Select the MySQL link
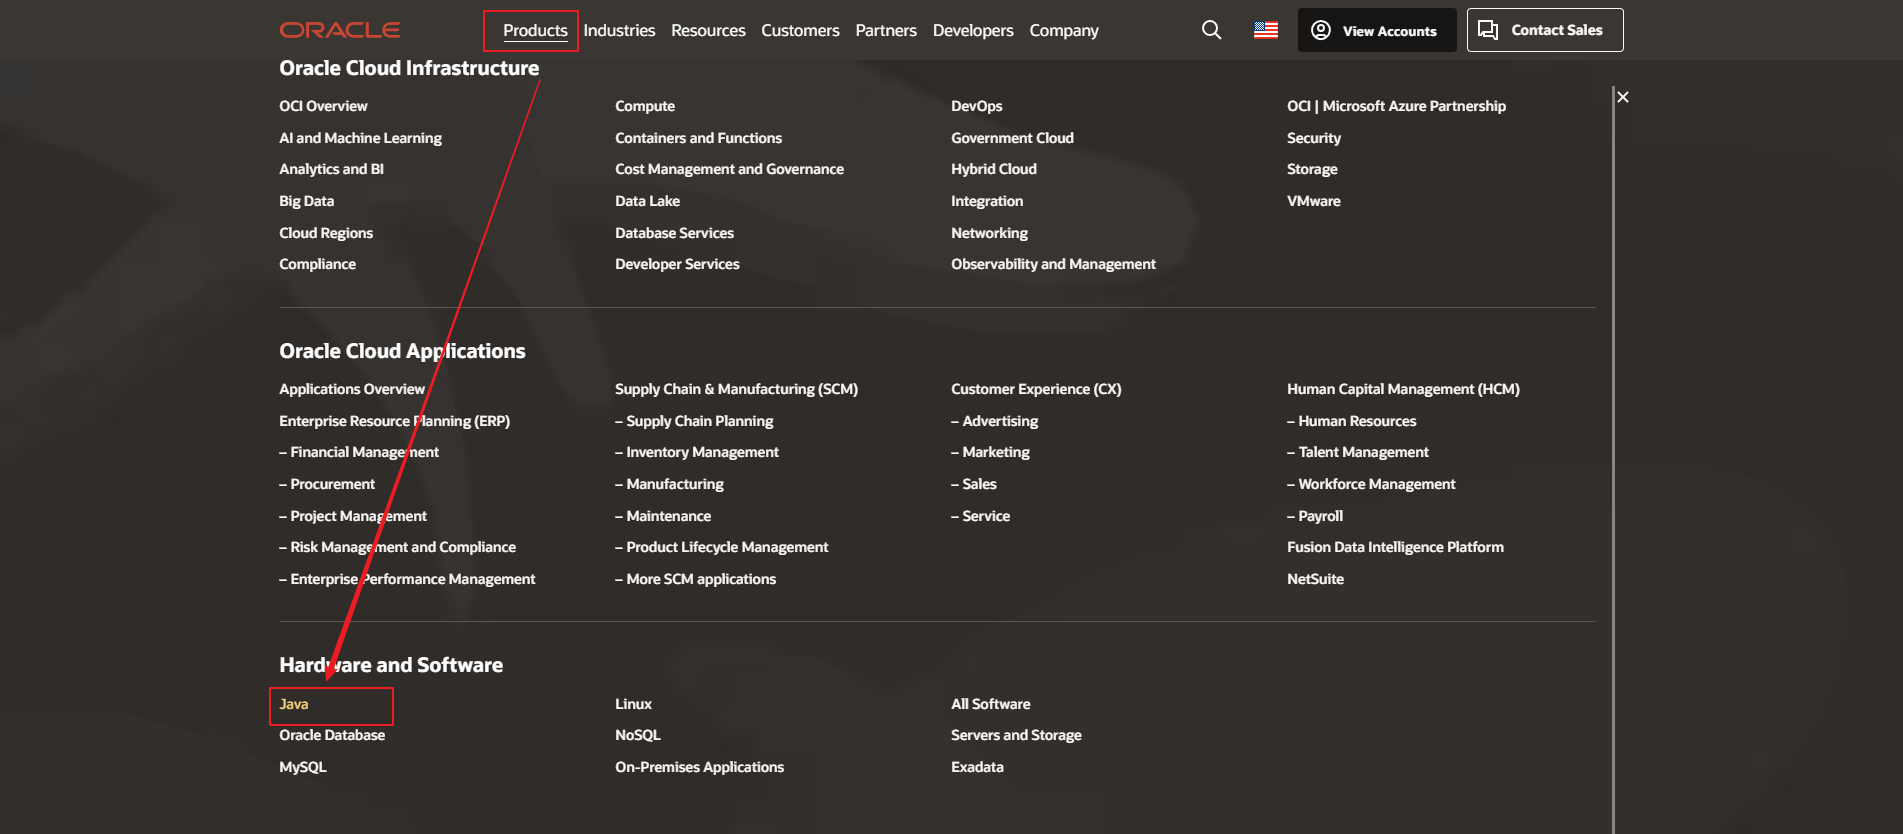1903x834 pixels. tap(303, 767)
